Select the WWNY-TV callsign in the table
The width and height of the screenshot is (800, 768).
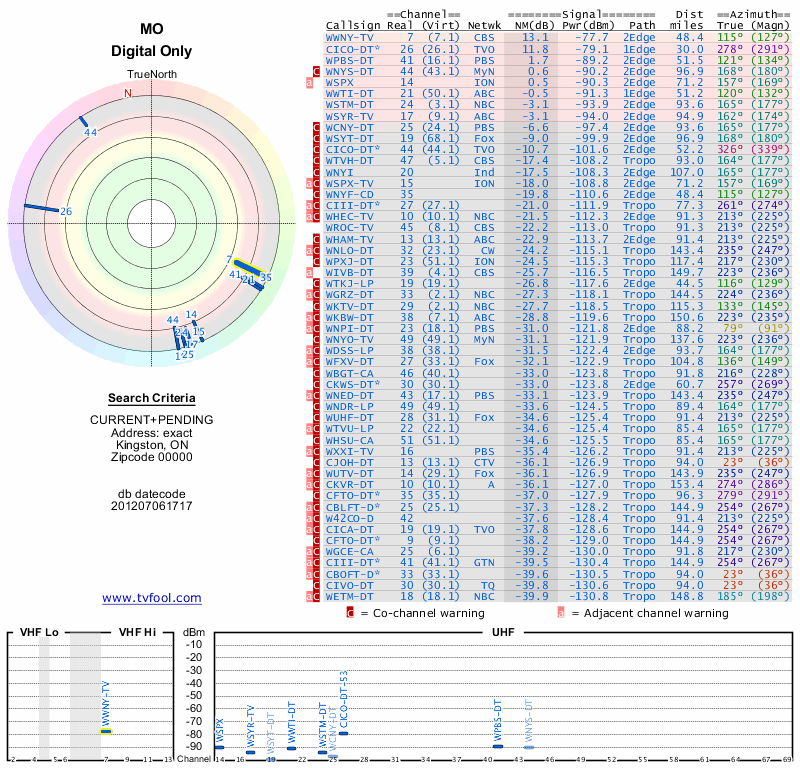click(351, 38)
